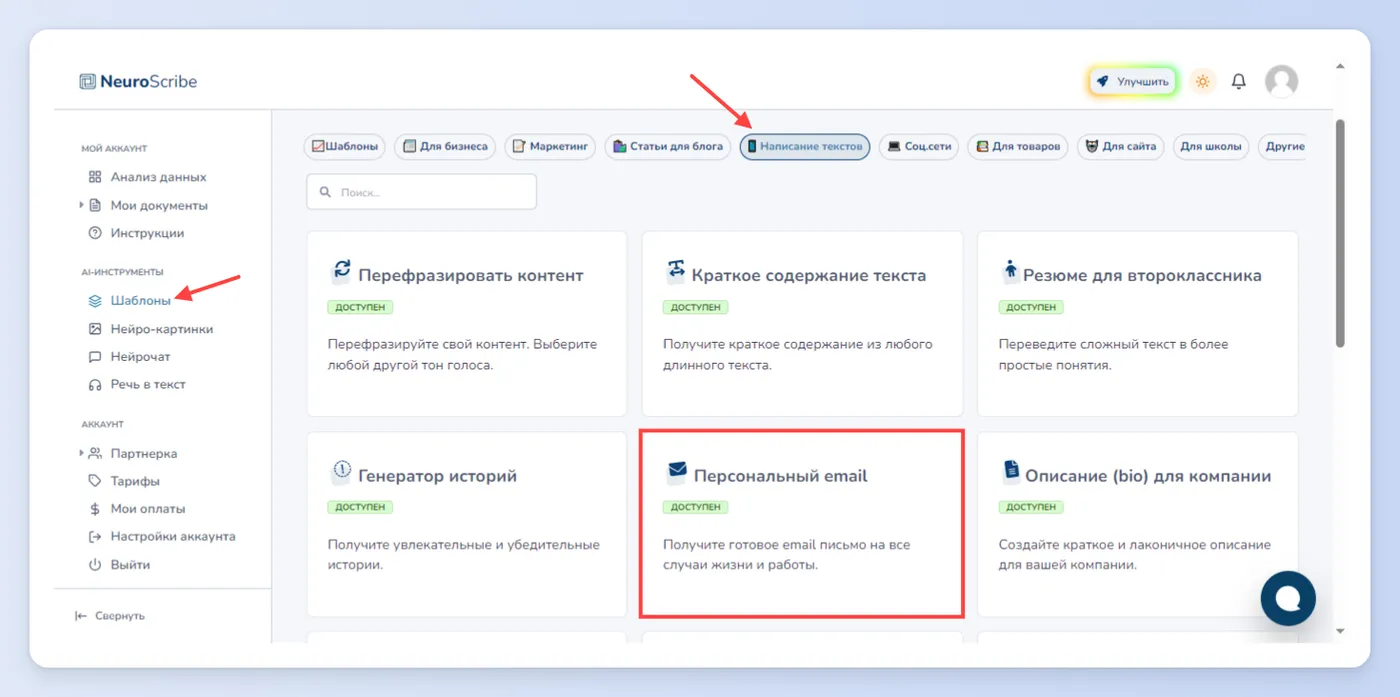Select the Для сайта tab

1121,147
